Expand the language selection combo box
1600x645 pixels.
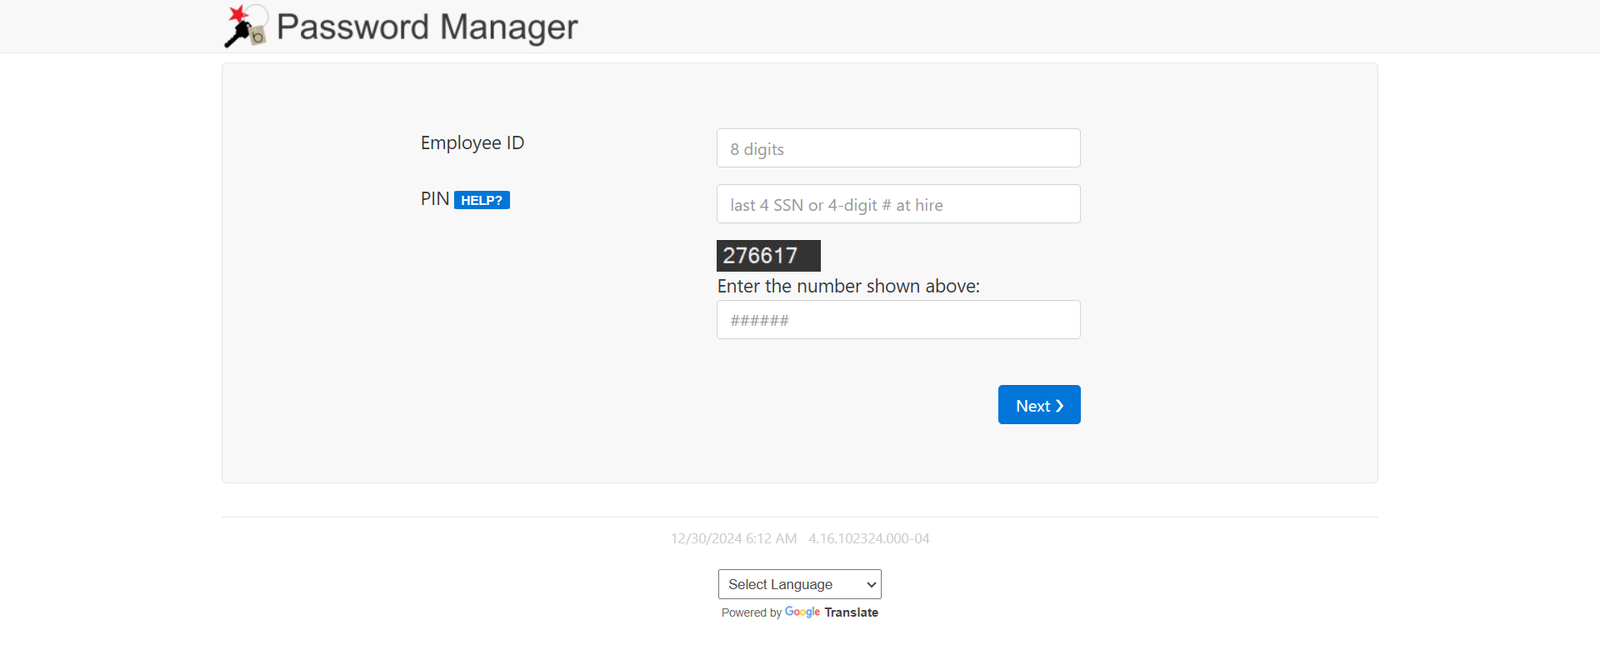pyautogui.click(x=799, y=584)
